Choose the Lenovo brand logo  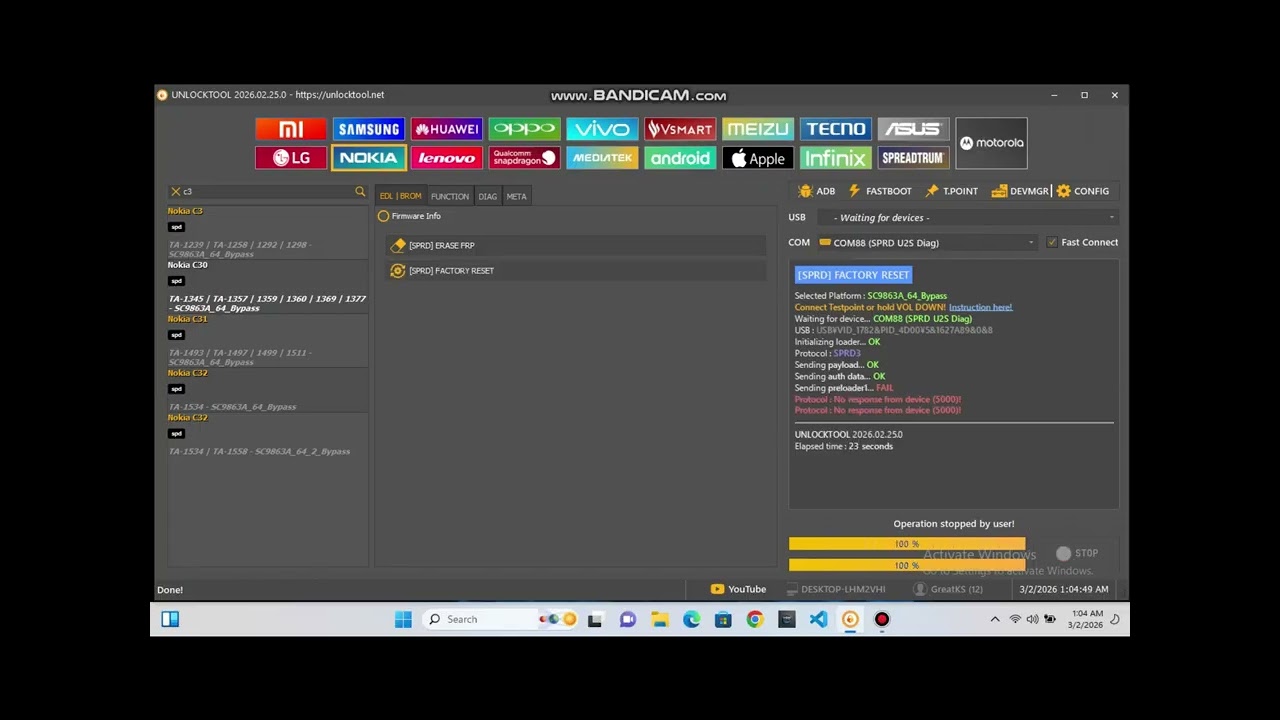point(447,158)
